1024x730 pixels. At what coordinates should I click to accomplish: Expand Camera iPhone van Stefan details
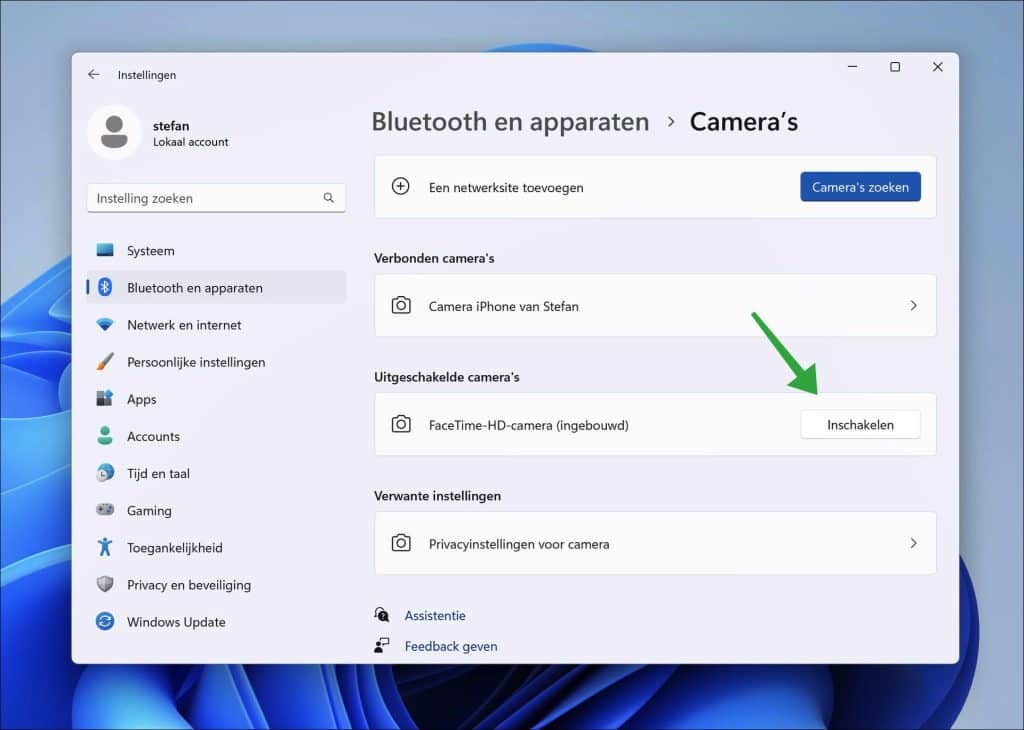[x=912, y=306]
